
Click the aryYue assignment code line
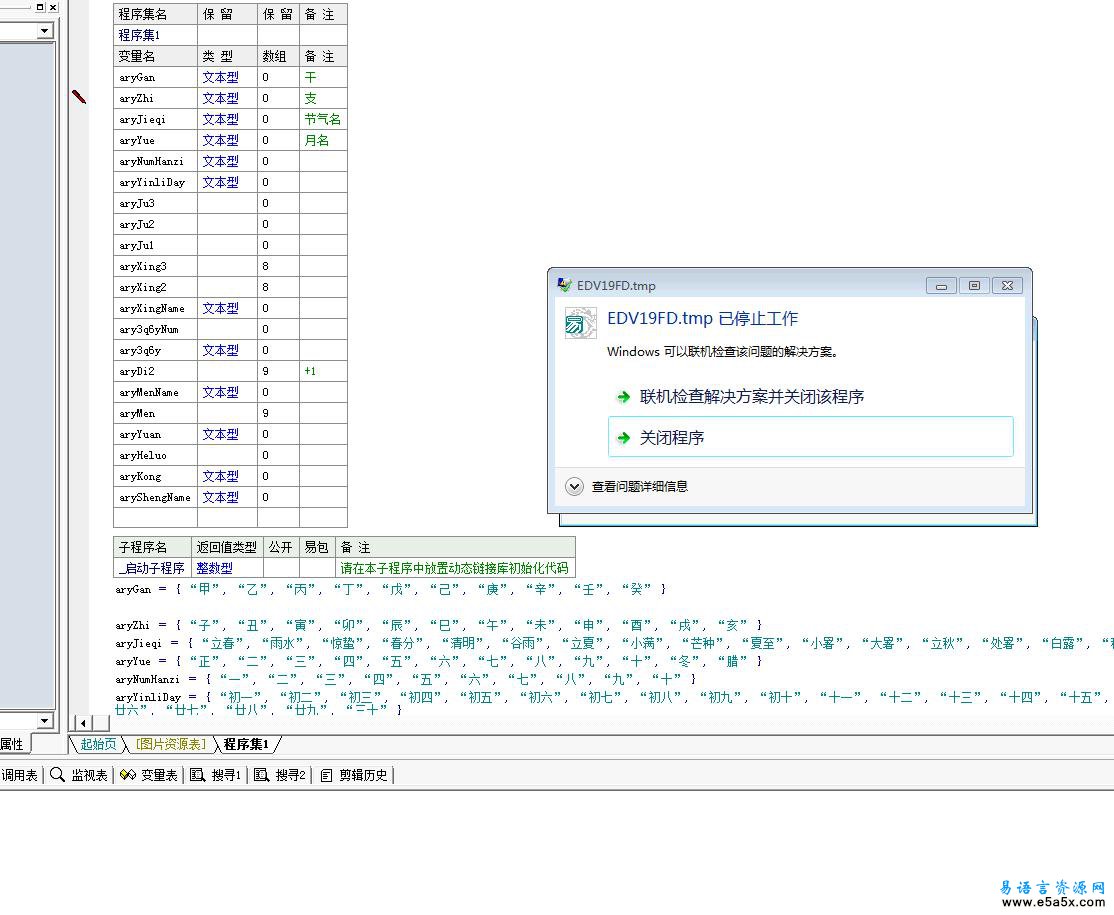click(439, 661)
